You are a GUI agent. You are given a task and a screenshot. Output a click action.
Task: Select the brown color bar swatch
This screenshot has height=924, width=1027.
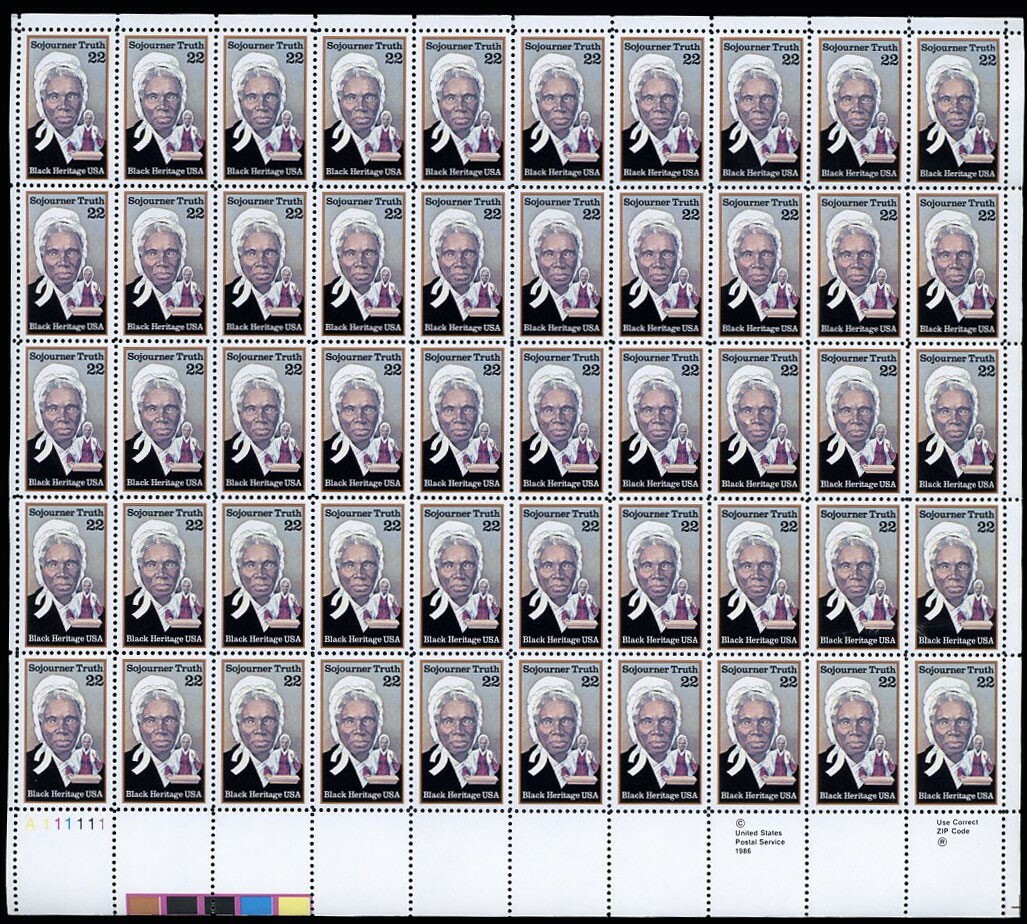coord(144,905)
